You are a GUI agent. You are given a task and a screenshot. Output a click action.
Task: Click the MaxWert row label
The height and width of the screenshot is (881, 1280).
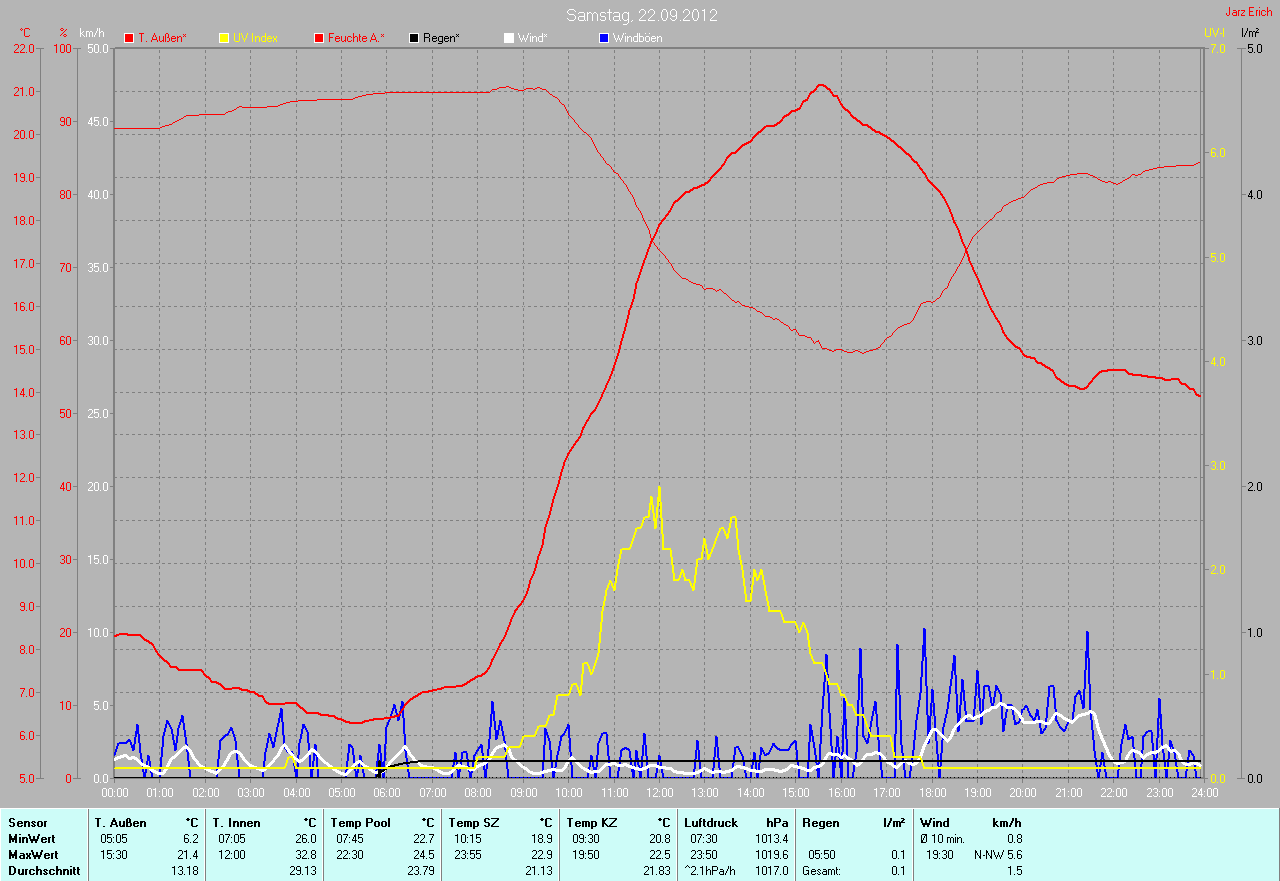pos(34,855)
